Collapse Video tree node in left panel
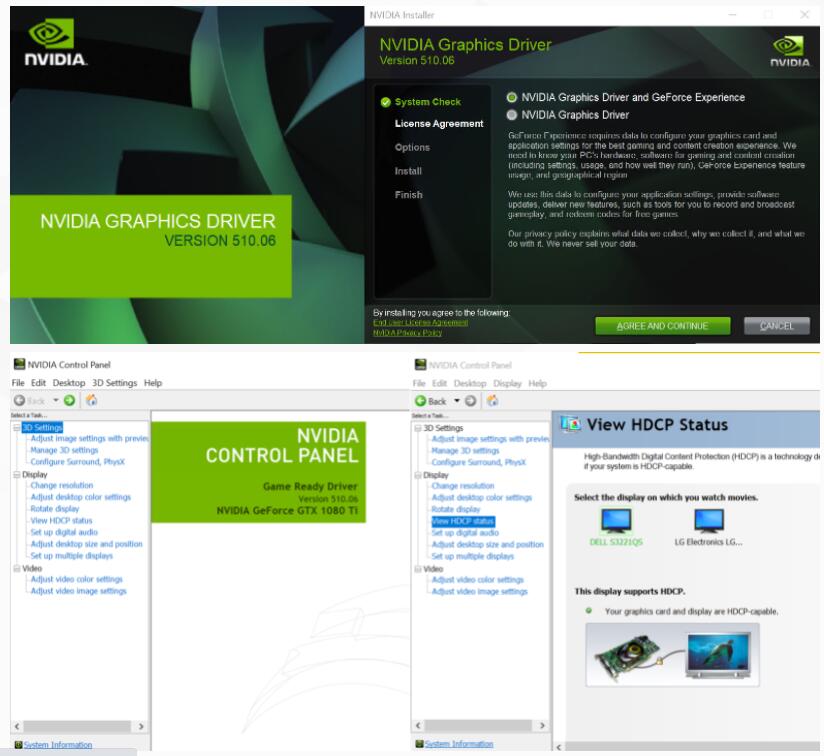The height and width of the screenshot is (756, 824). tap(16, 568)
